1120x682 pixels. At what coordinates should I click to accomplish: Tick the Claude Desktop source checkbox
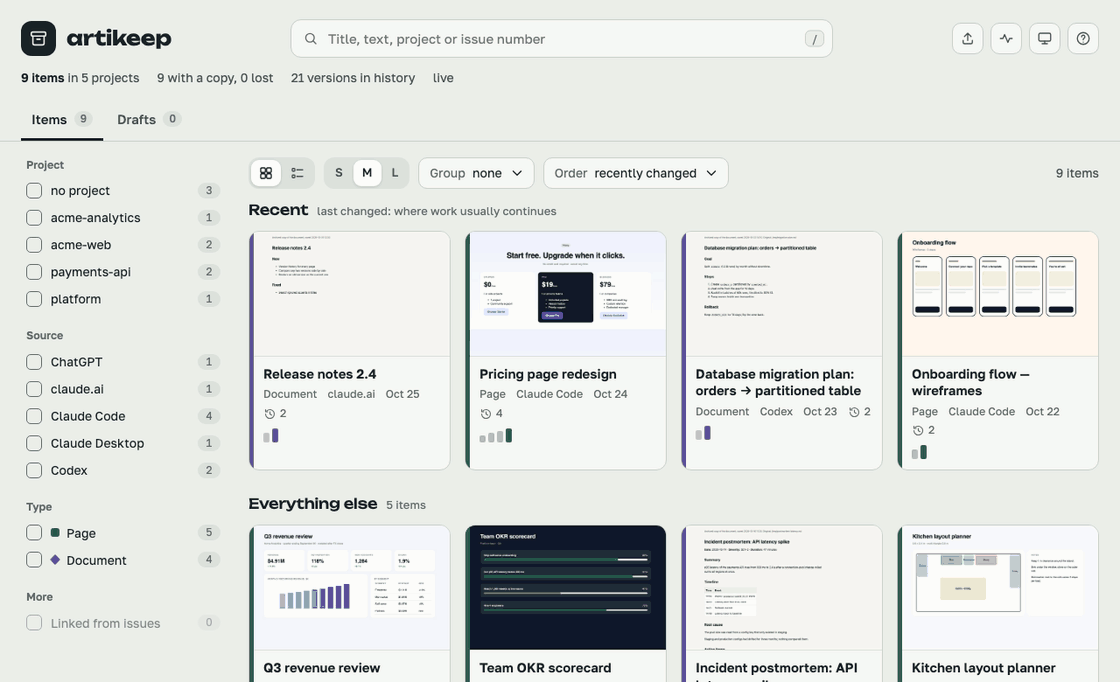tap(34, 443)
